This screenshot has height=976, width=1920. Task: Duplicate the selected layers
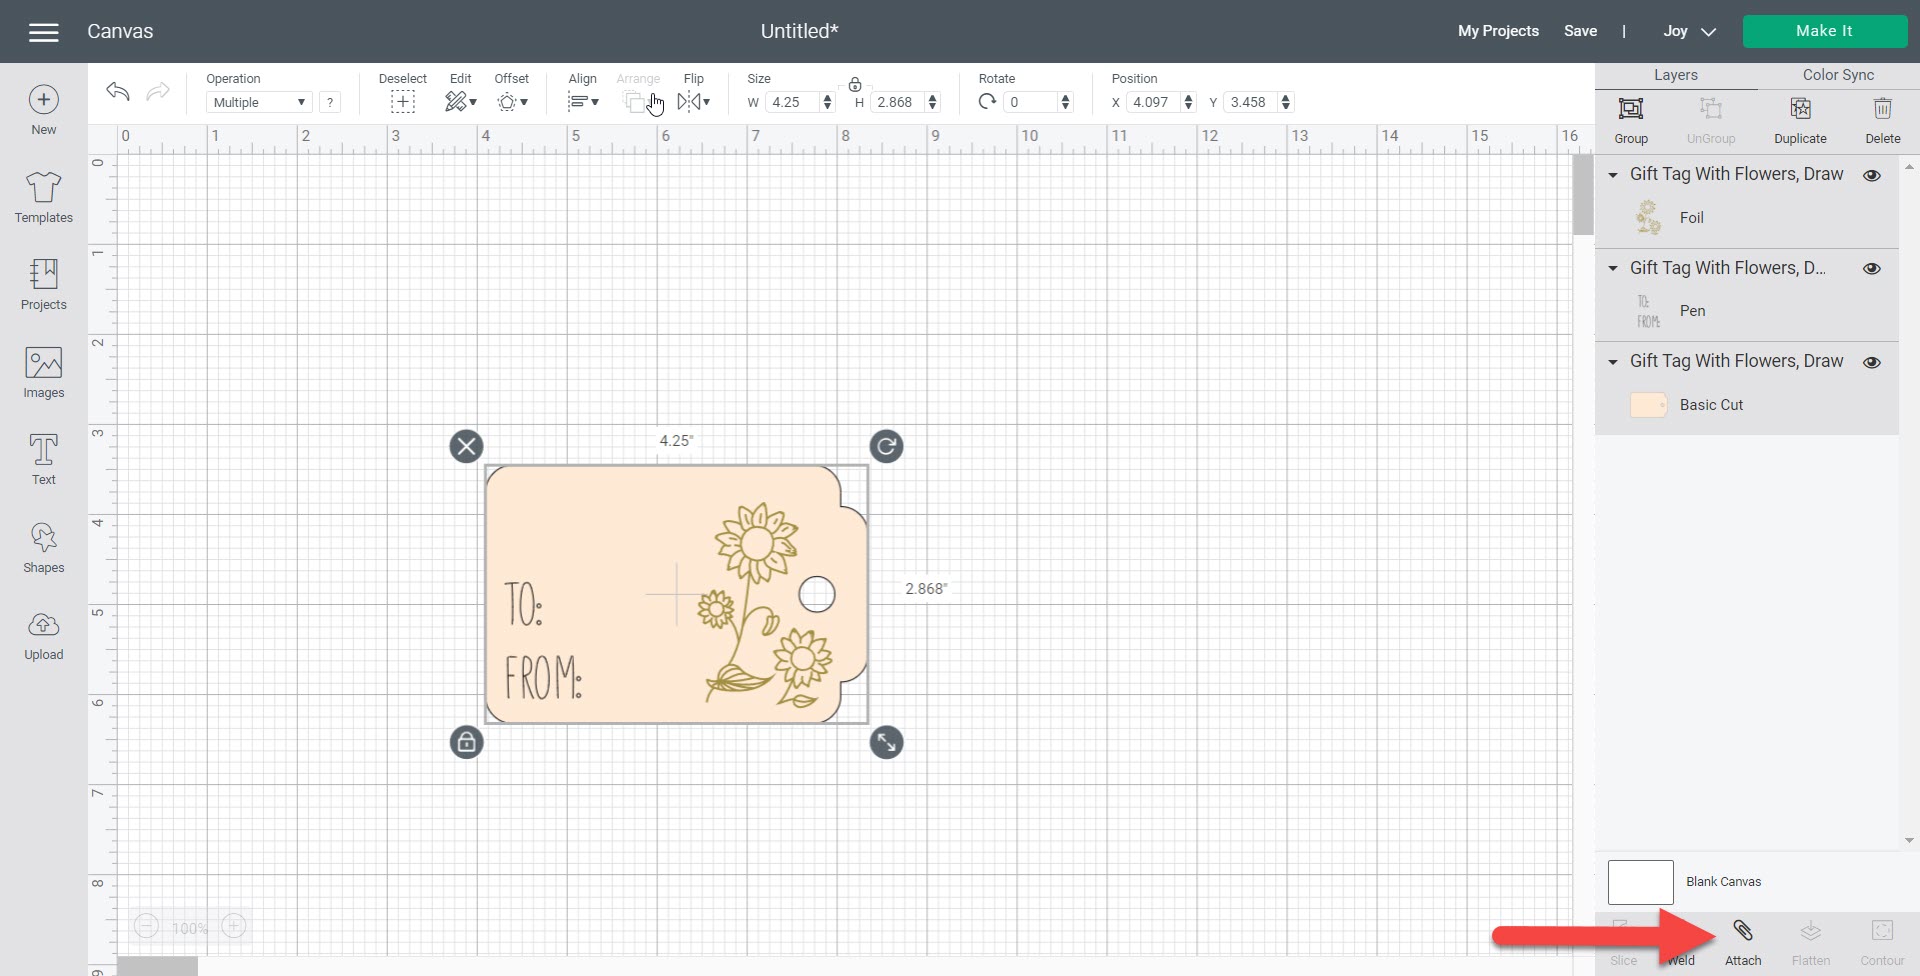[x=1800, y=120]
